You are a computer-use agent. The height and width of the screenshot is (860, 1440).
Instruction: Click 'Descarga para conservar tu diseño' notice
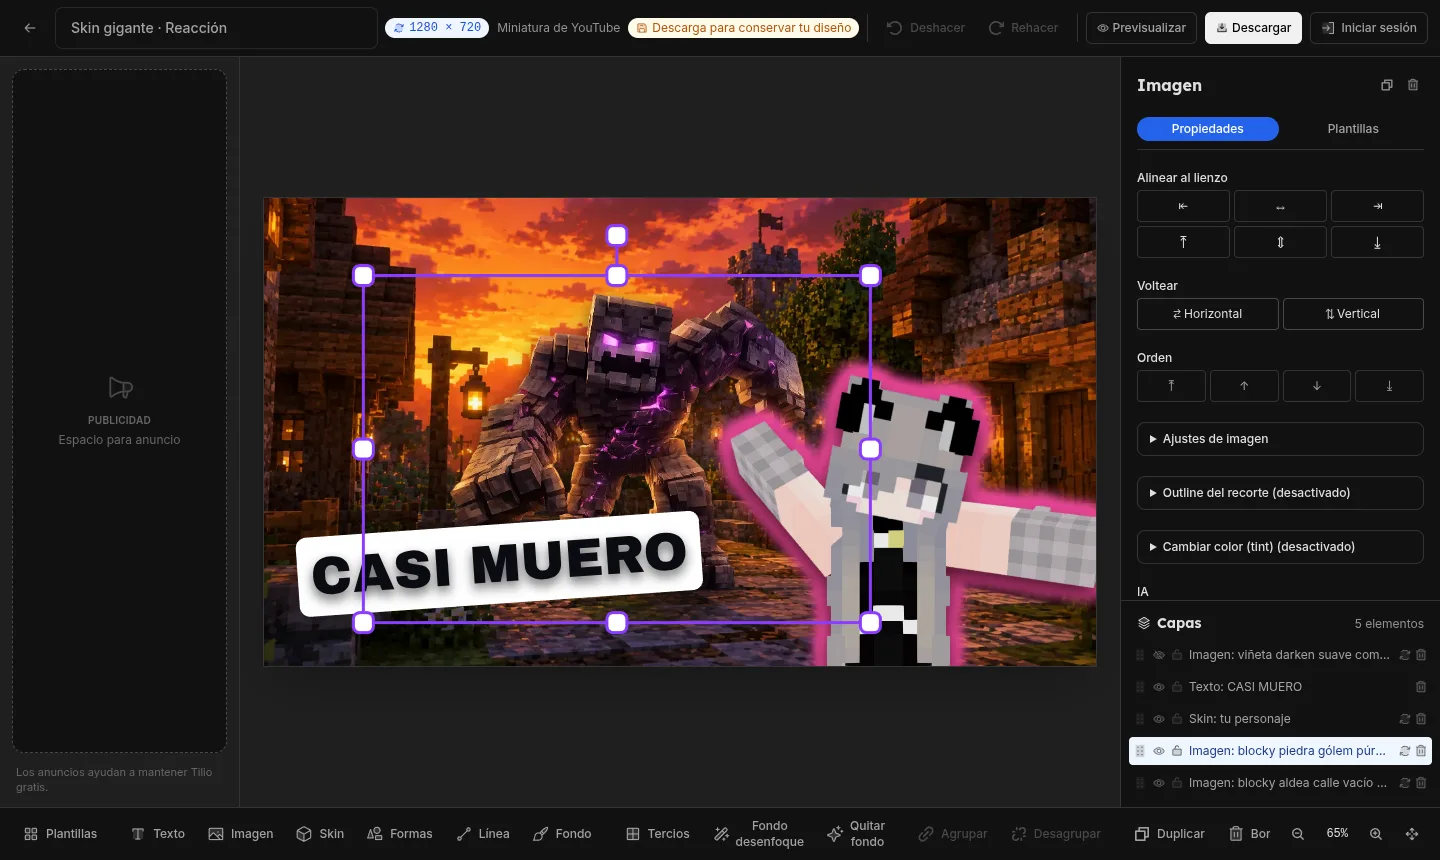click(744, 28)
